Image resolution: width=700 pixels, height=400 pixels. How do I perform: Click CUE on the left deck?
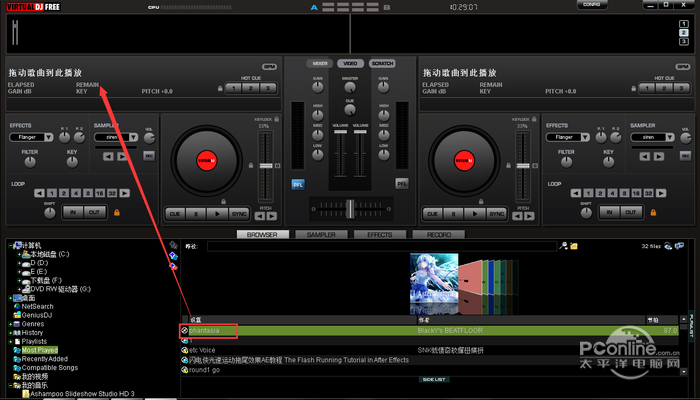pos(175,214)
